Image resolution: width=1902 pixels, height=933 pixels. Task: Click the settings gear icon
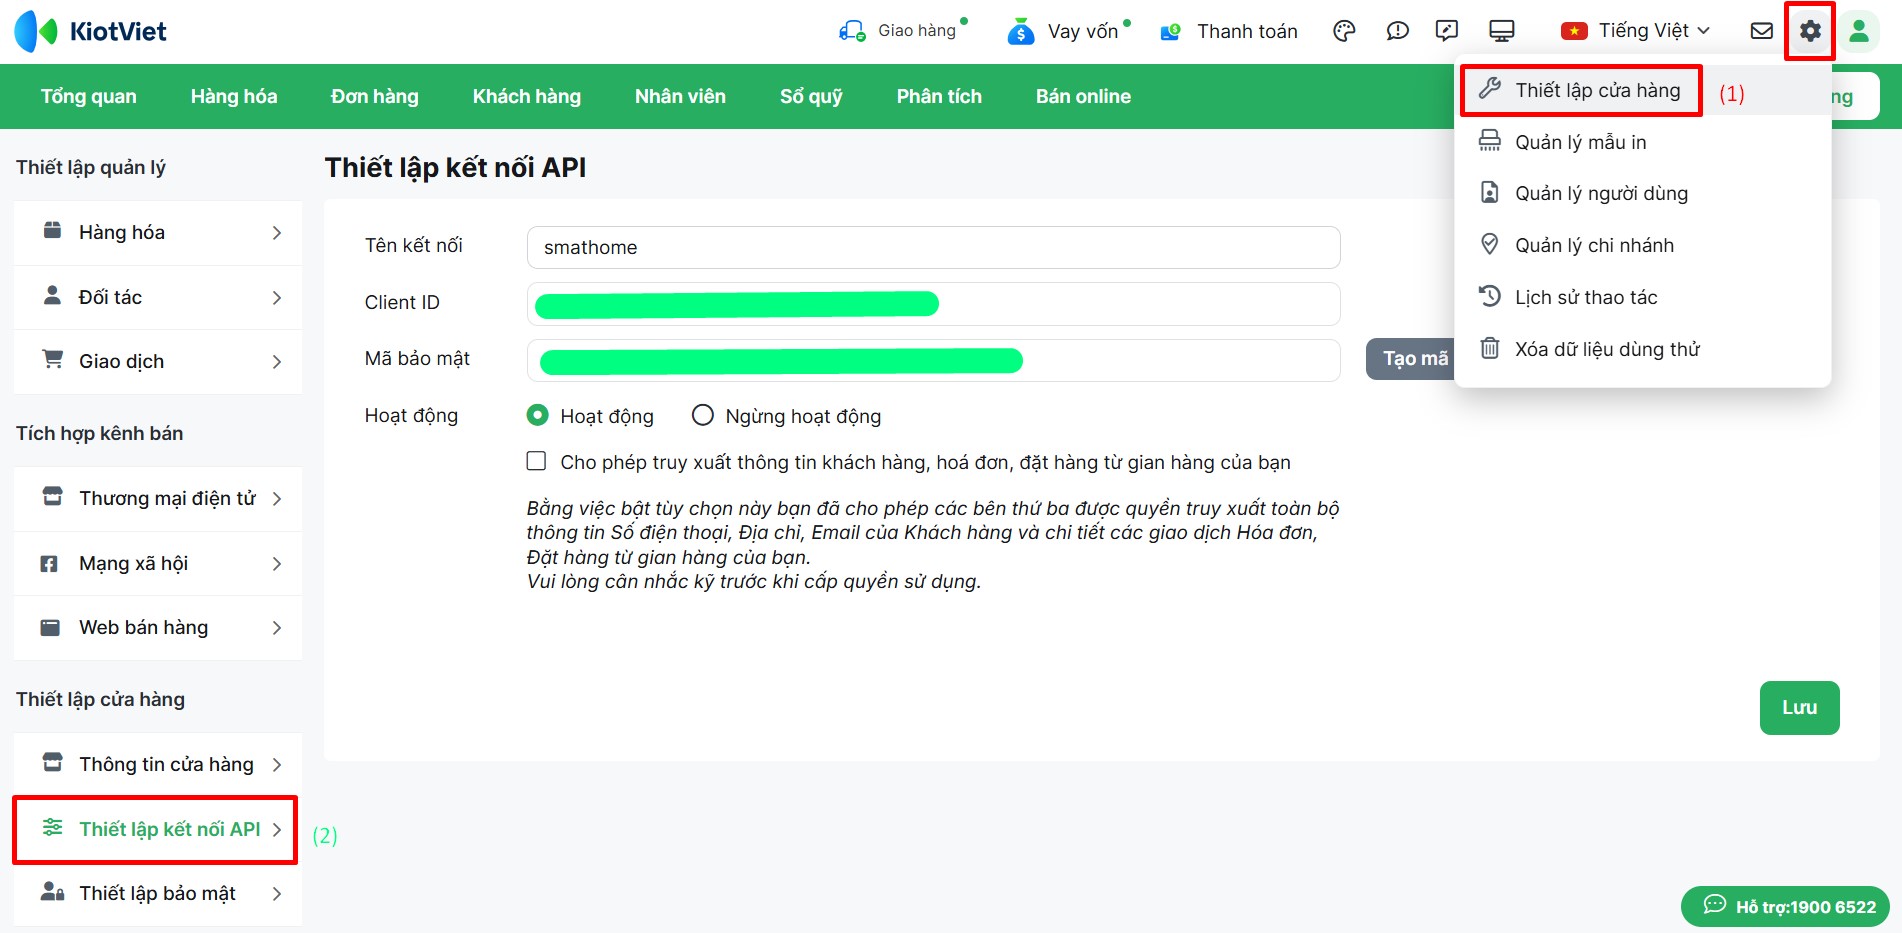pyautogui.click(x=1809, y=31)
